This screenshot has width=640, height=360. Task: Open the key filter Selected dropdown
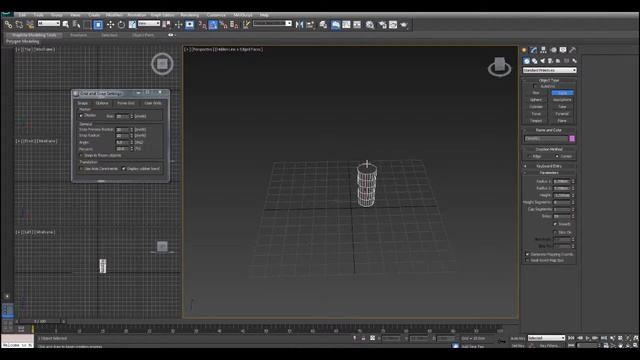[546, 338]
